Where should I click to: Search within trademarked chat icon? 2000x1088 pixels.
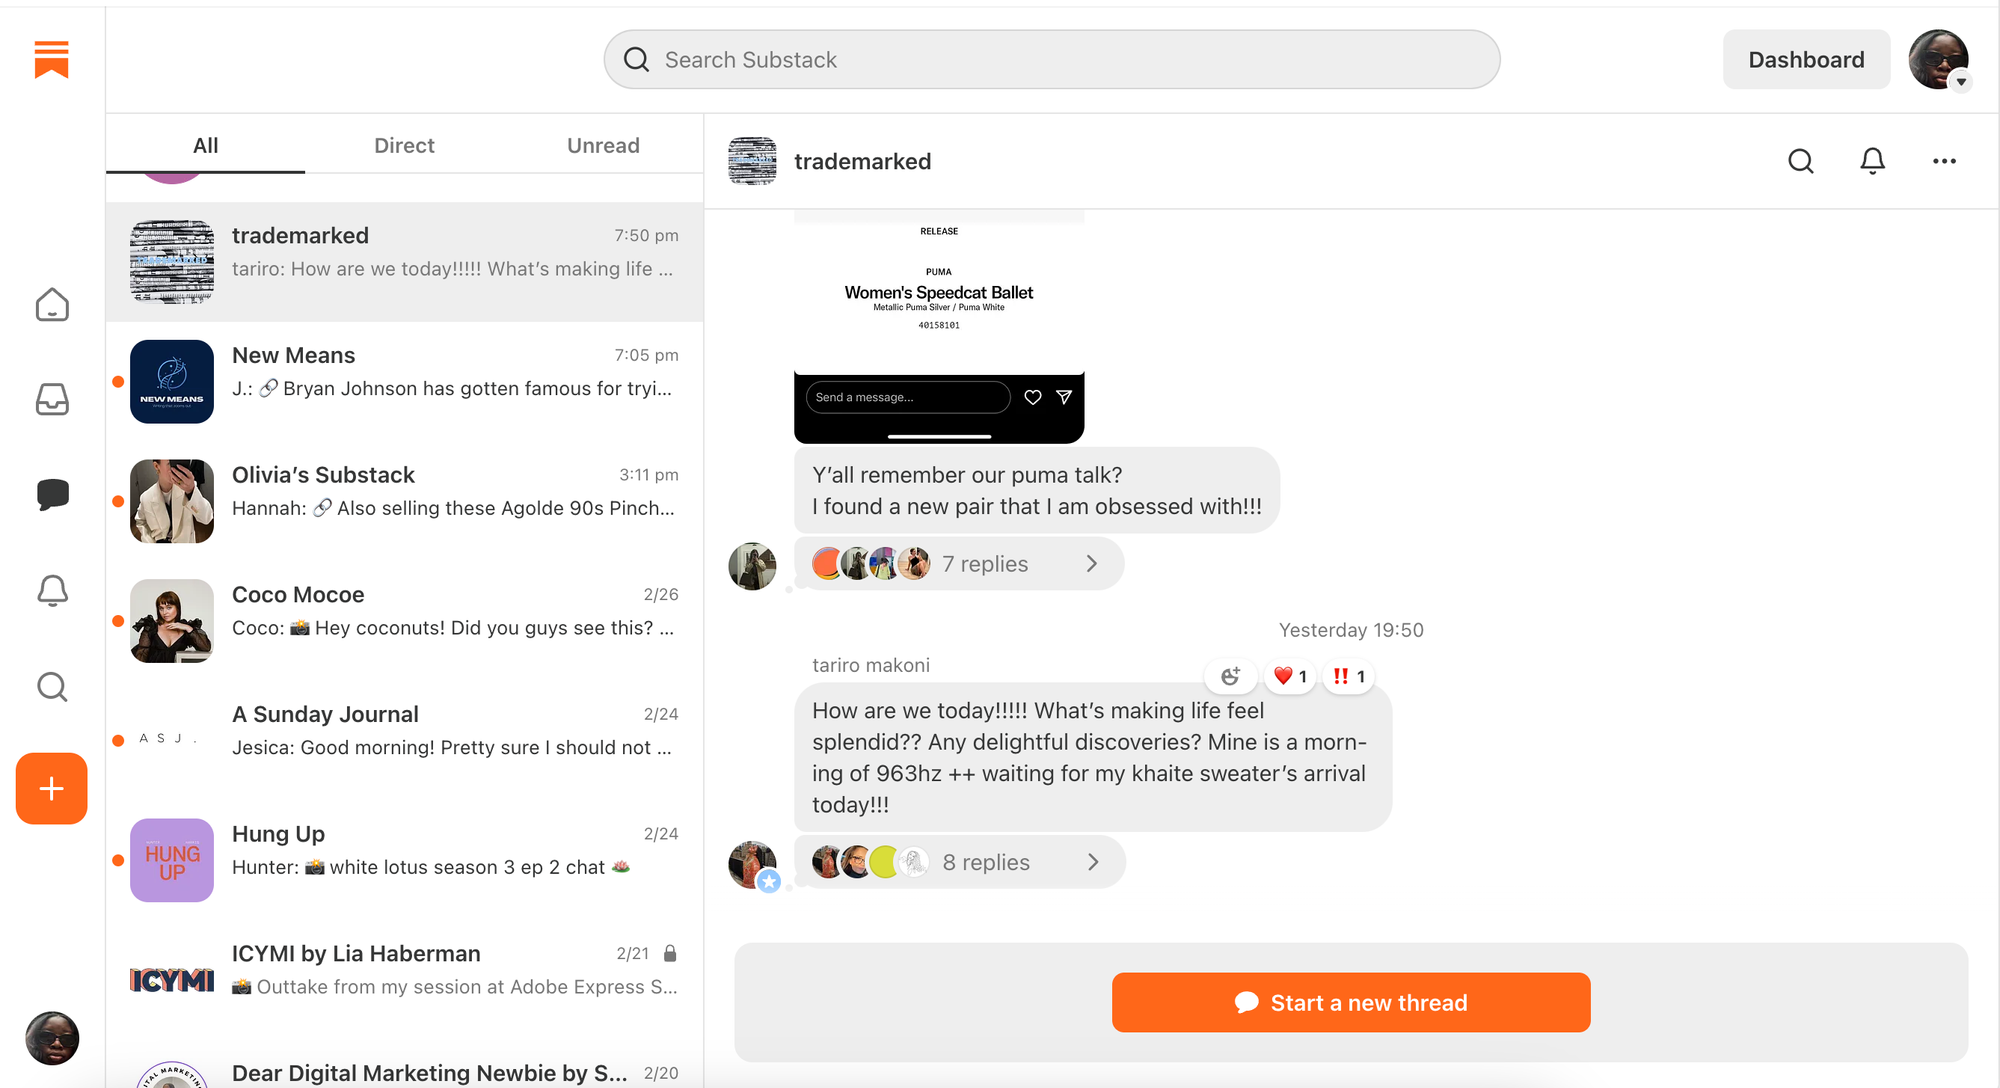1800,161
